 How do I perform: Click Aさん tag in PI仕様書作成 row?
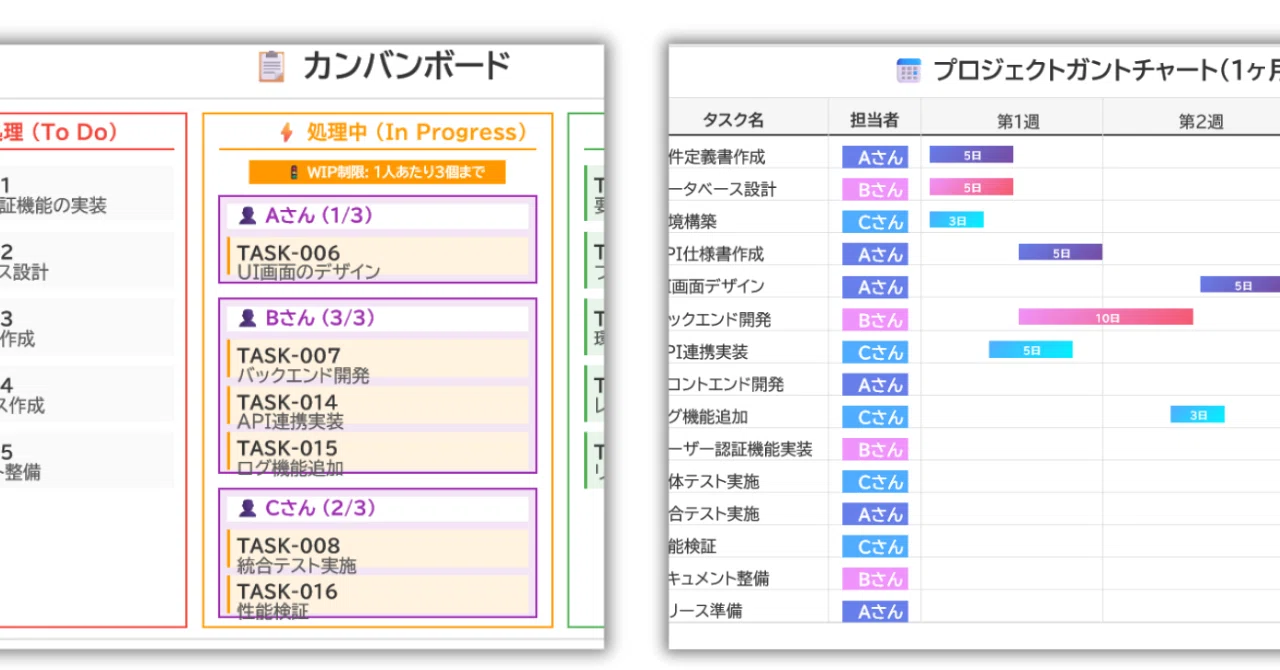pyautogui.click(x=875, y=255)
